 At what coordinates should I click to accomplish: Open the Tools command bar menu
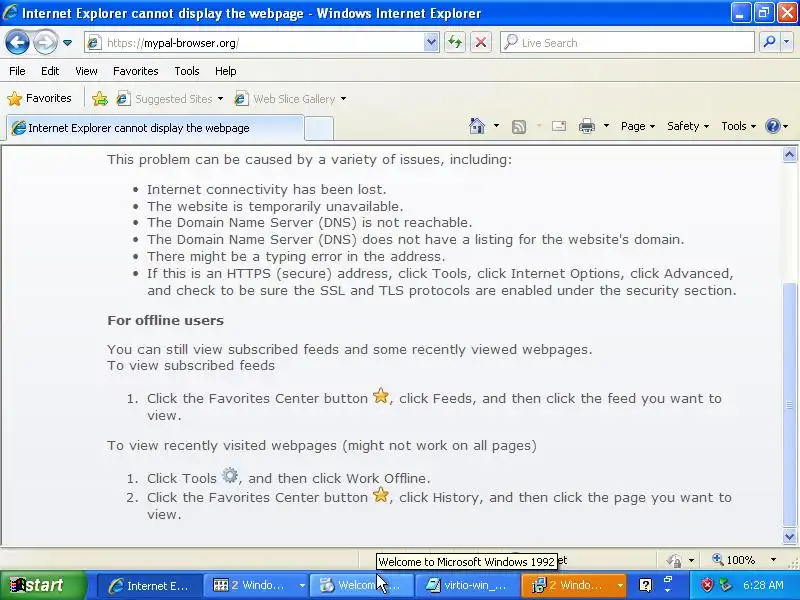[738, 126]
